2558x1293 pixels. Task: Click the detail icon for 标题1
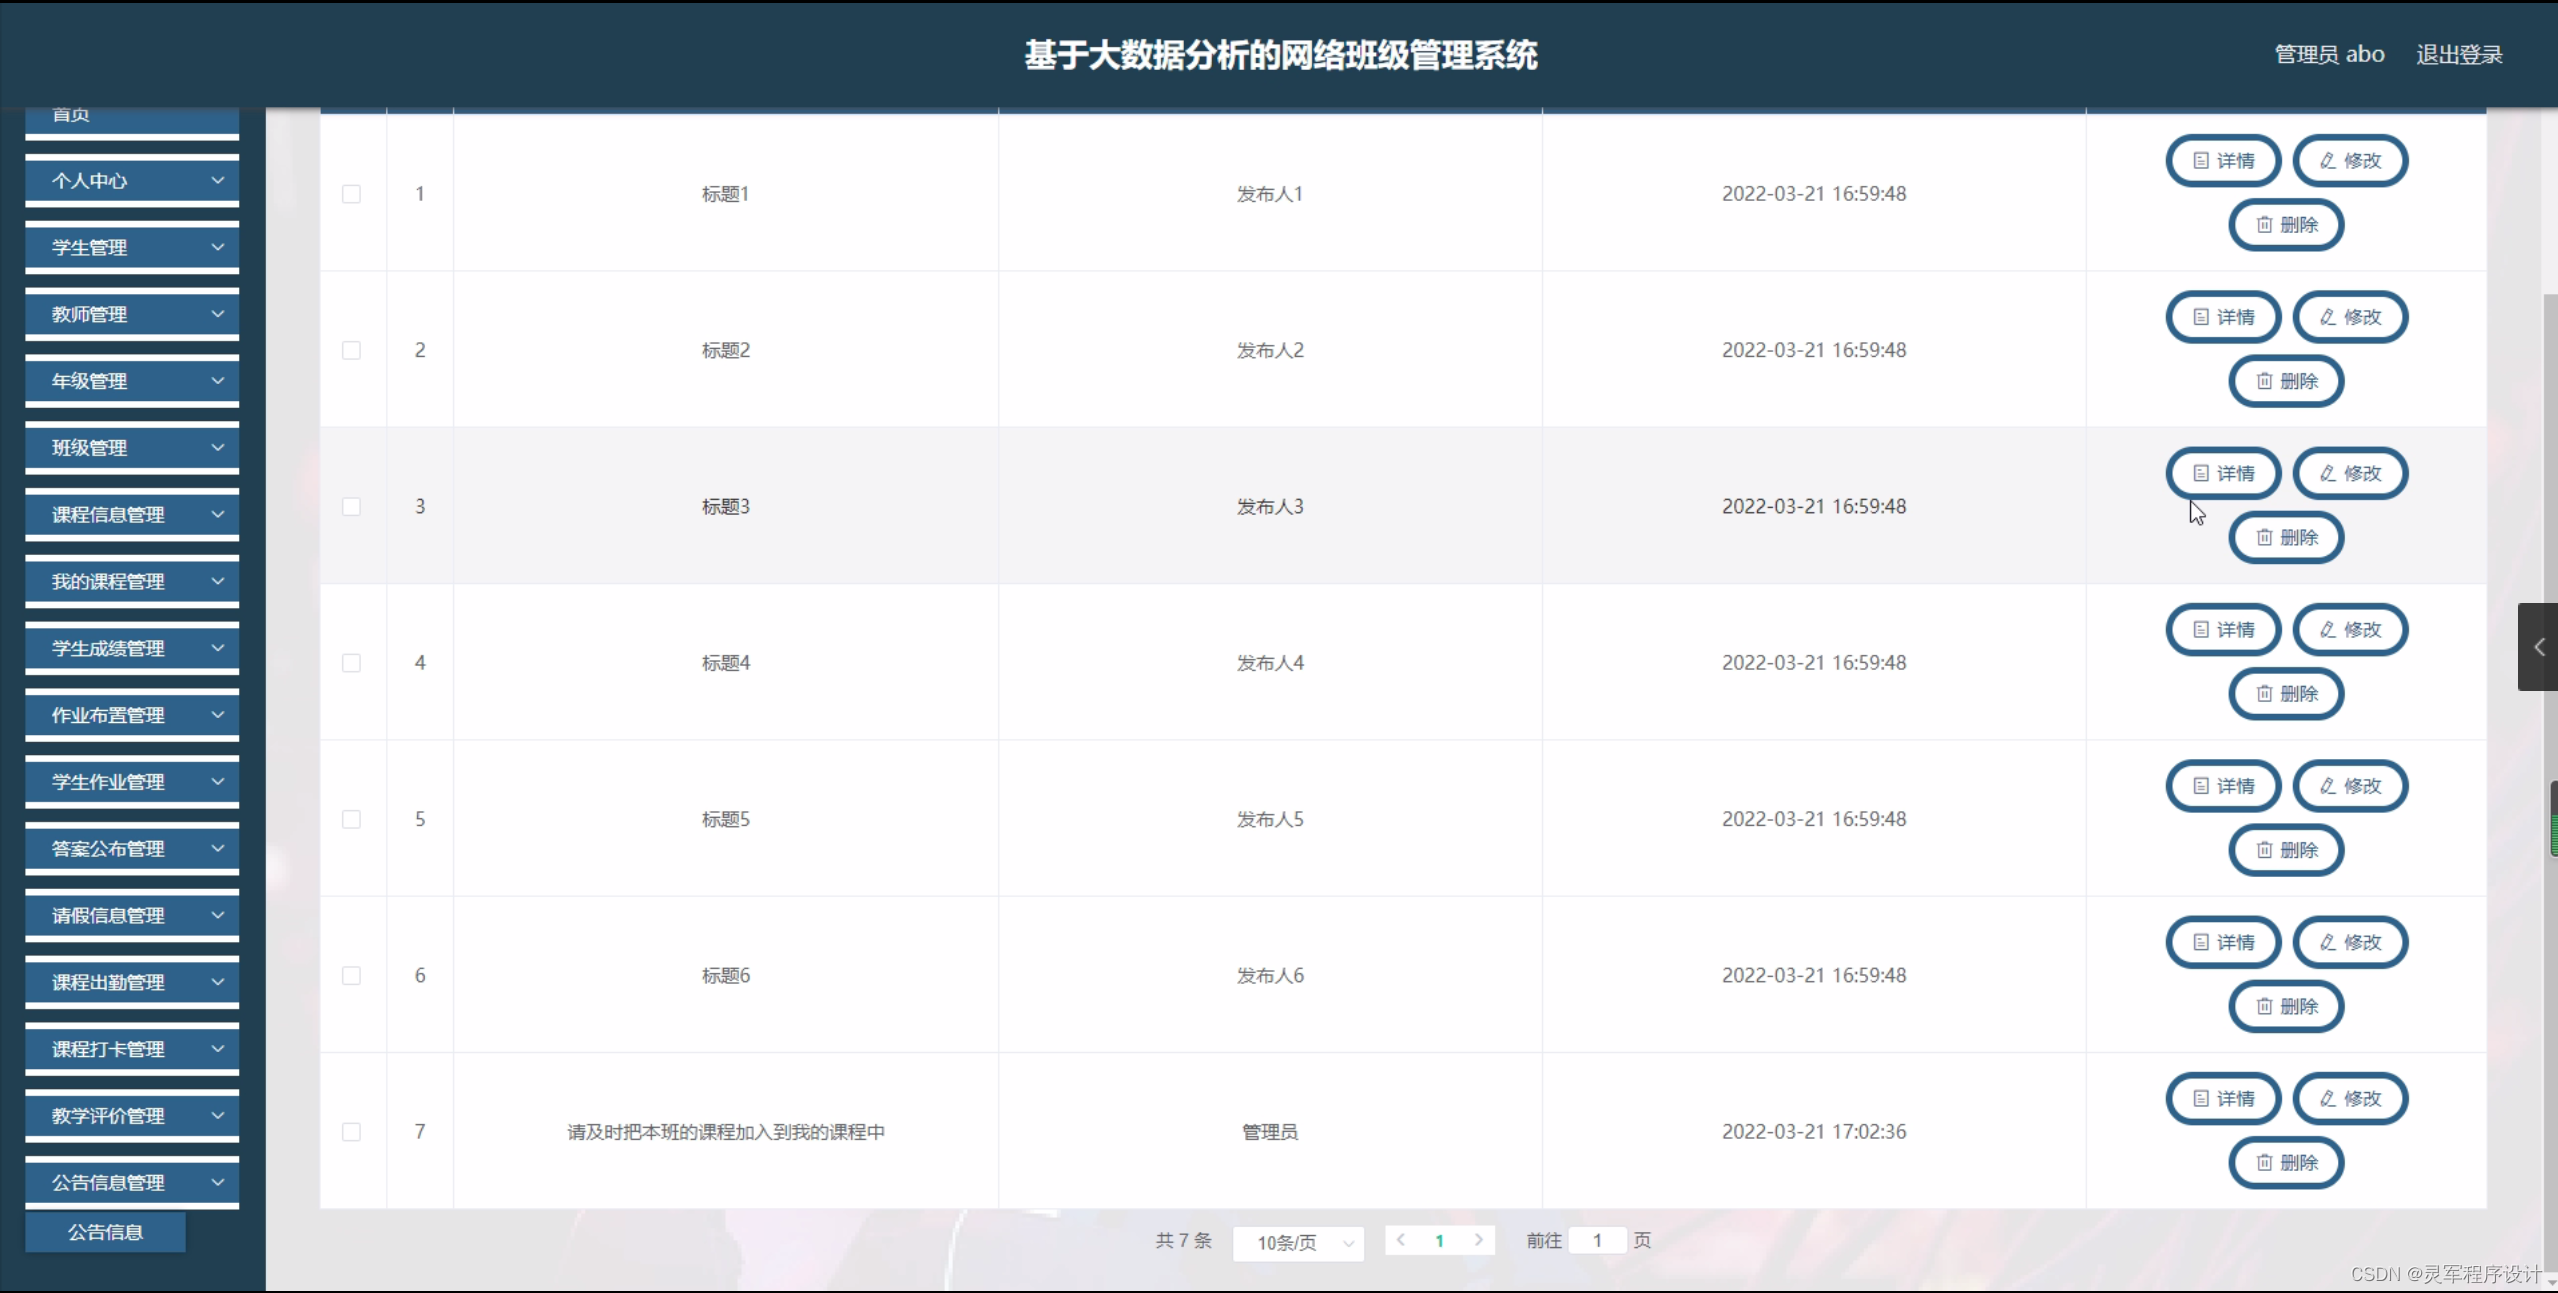point(2200,160)
